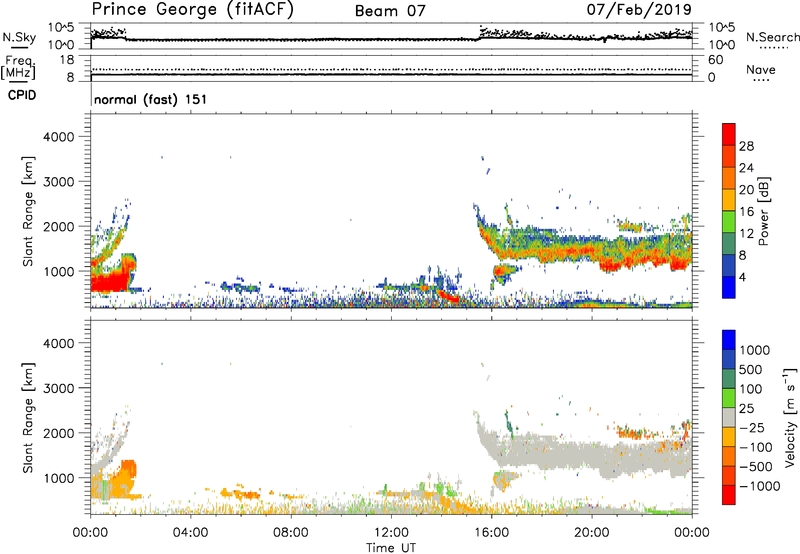Click the '16' label on the Power color bar
Image resolution: width=800 pixels, height=554 pixels.
tap(746, 212)
